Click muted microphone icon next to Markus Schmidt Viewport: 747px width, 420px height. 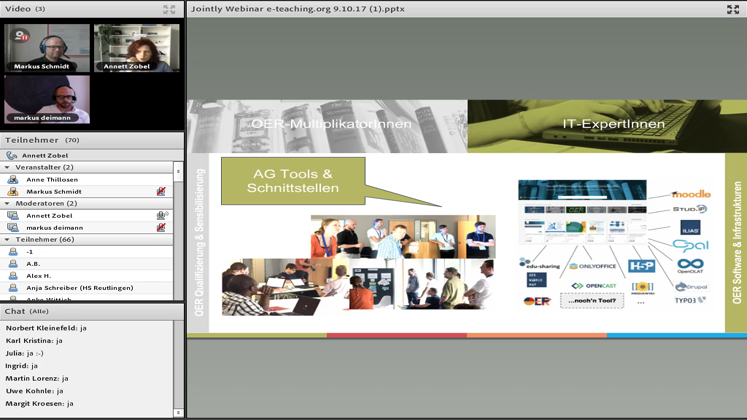[x=161, y=191]
